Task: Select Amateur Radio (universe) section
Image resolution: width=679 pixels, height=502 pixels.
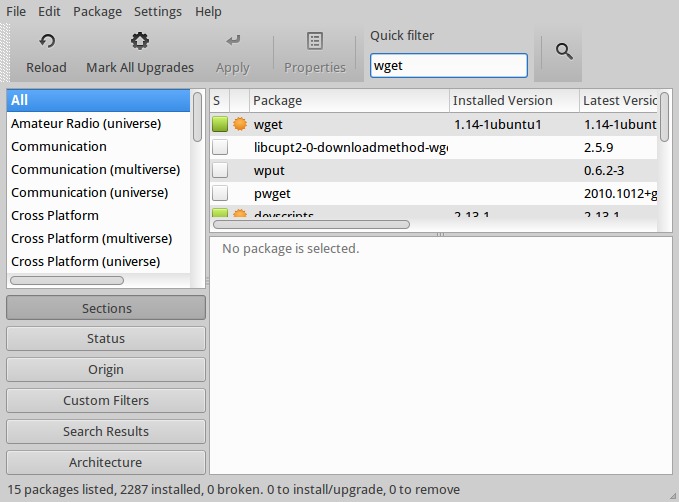Action: (x=98, y=123)
